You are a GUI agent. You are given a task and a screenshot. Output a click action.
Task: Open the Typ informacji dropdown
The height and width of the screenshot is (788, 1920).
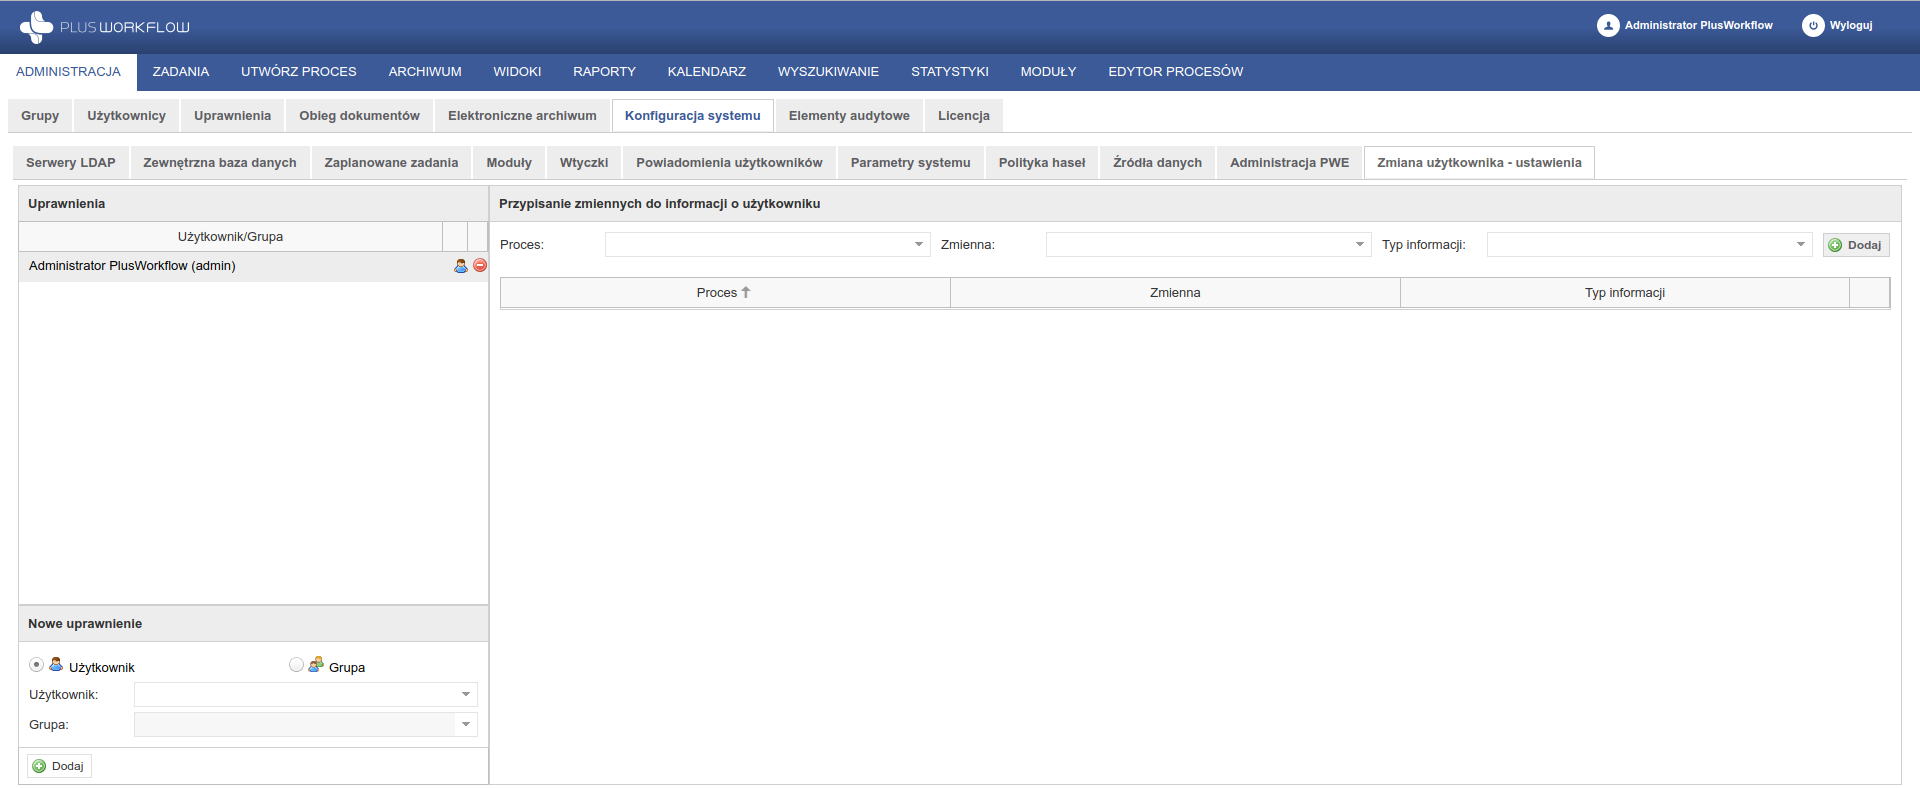pyautogui.click(x=1800, y=245)
